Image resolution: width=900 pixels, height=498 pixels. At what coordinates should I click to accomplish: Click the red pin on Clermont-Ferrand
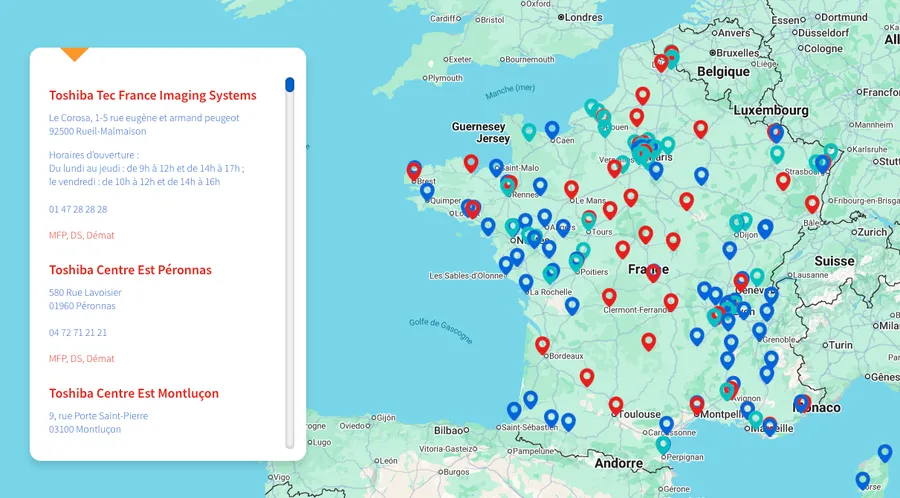point(609,296)
